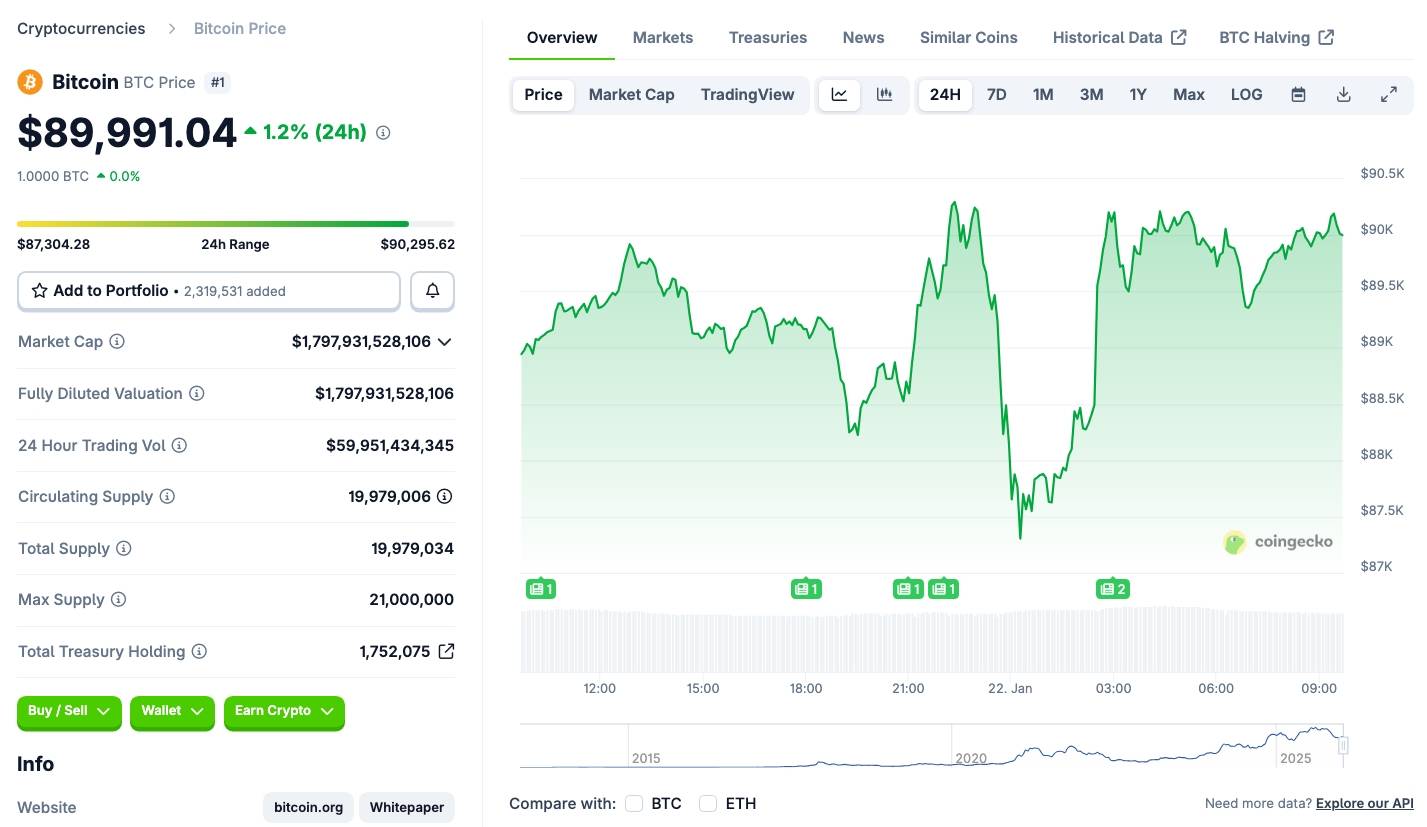
Task: Download chart data icon
Action: pyautogui.click(x=1343, y=95)
